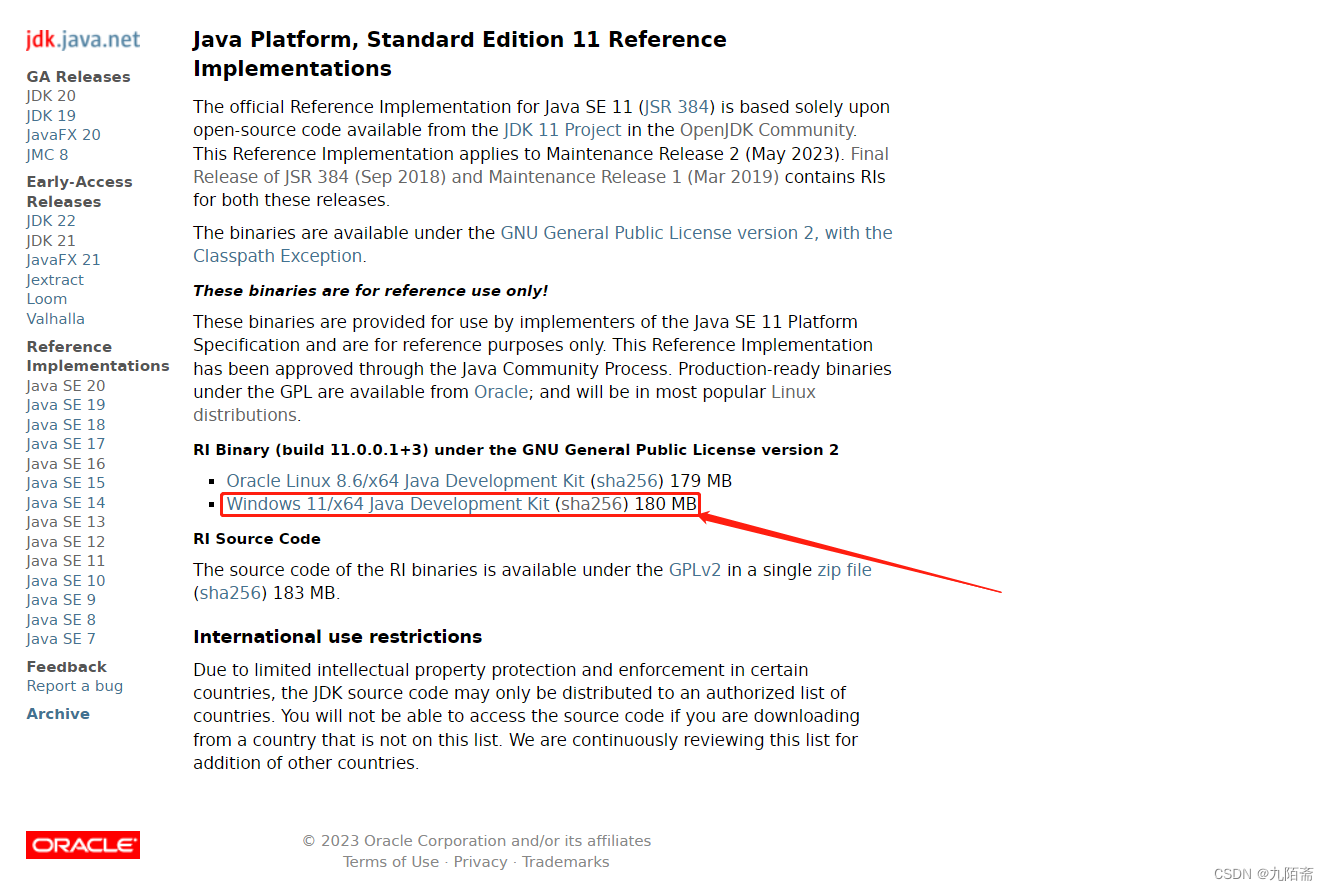
Task: Open Privacy footer link
Action: [x=481, y=862]
